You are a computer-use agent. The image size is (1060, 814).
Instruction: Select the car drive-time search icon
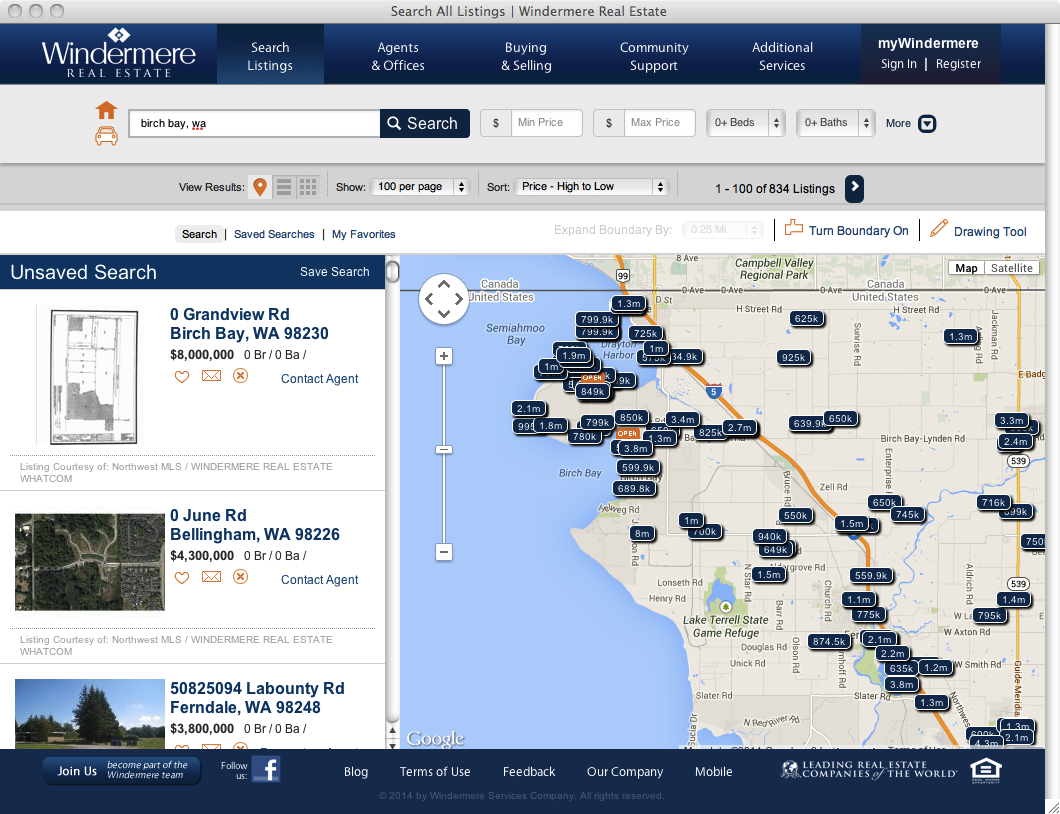pos(106,136)
